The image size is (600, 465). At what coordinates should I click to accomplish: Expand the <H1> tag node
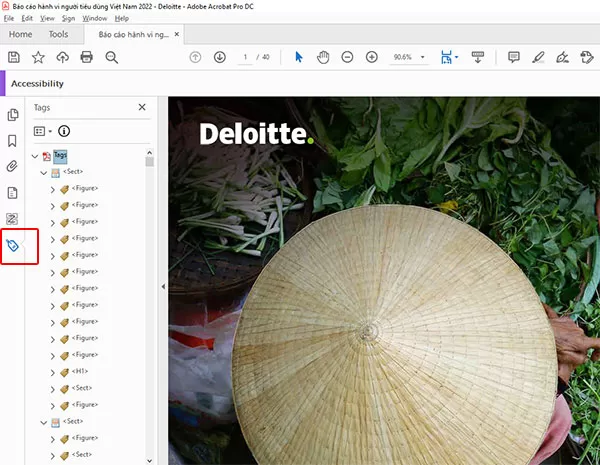point(53,372)
